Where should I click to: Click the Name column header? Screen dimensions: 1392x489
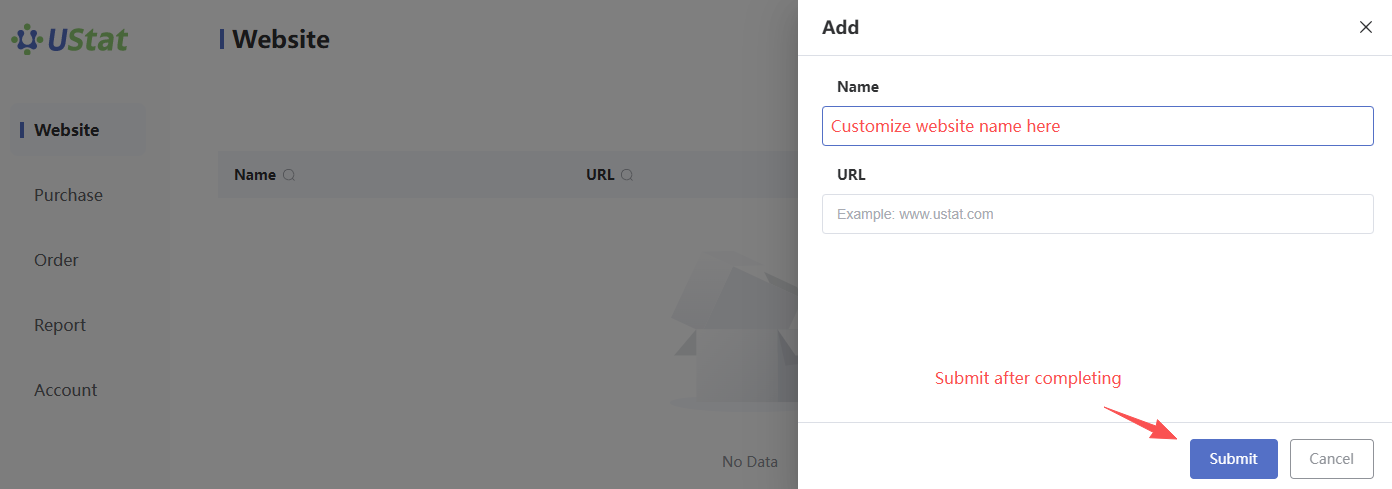[x=255, y=175]
